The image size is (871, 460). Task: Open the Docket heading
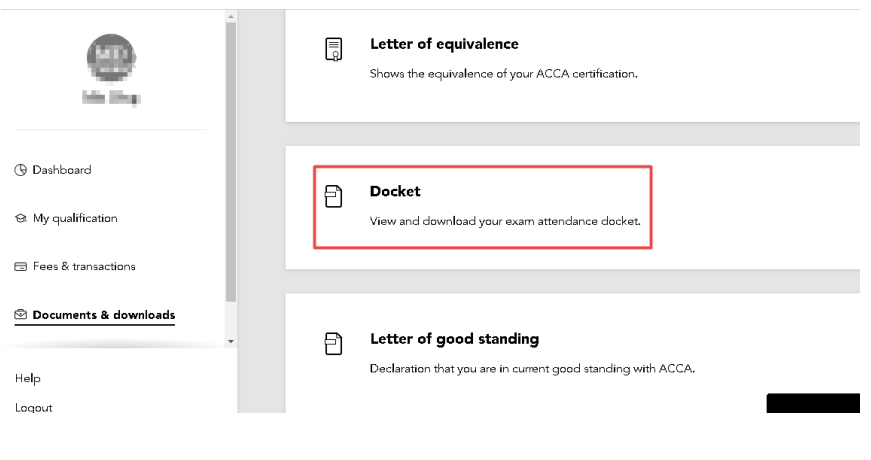395,191
